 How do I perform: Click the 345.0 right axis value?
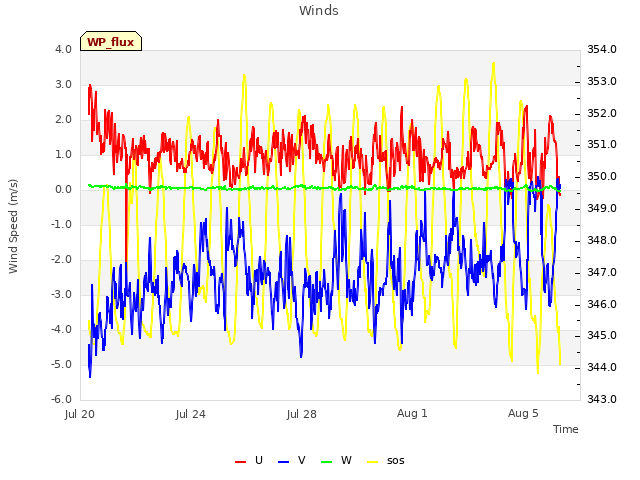pos(602,336)
